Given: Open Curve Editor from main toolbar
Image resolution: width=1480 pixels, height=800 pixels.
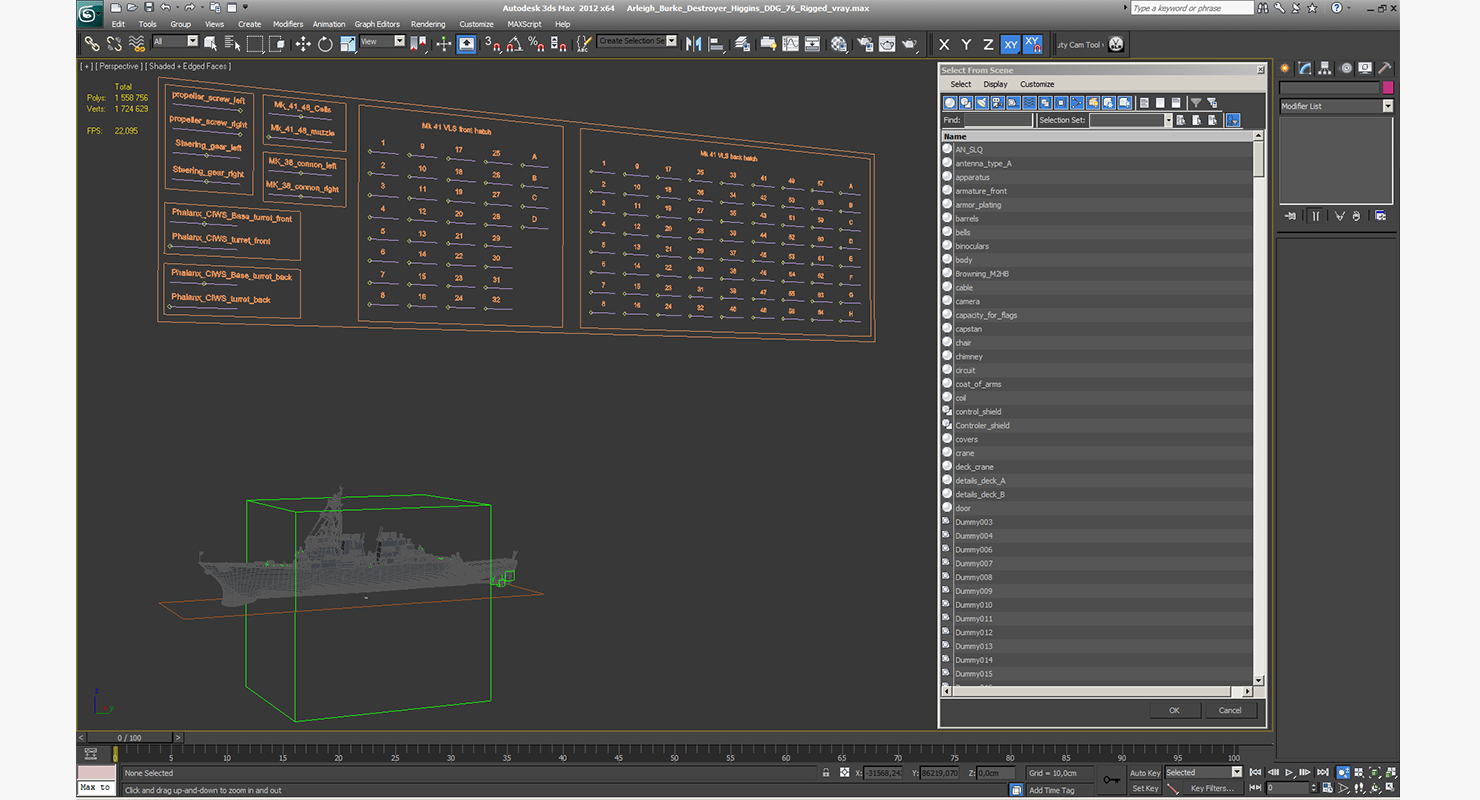Looking at the screenshot, I should (790, 44).
